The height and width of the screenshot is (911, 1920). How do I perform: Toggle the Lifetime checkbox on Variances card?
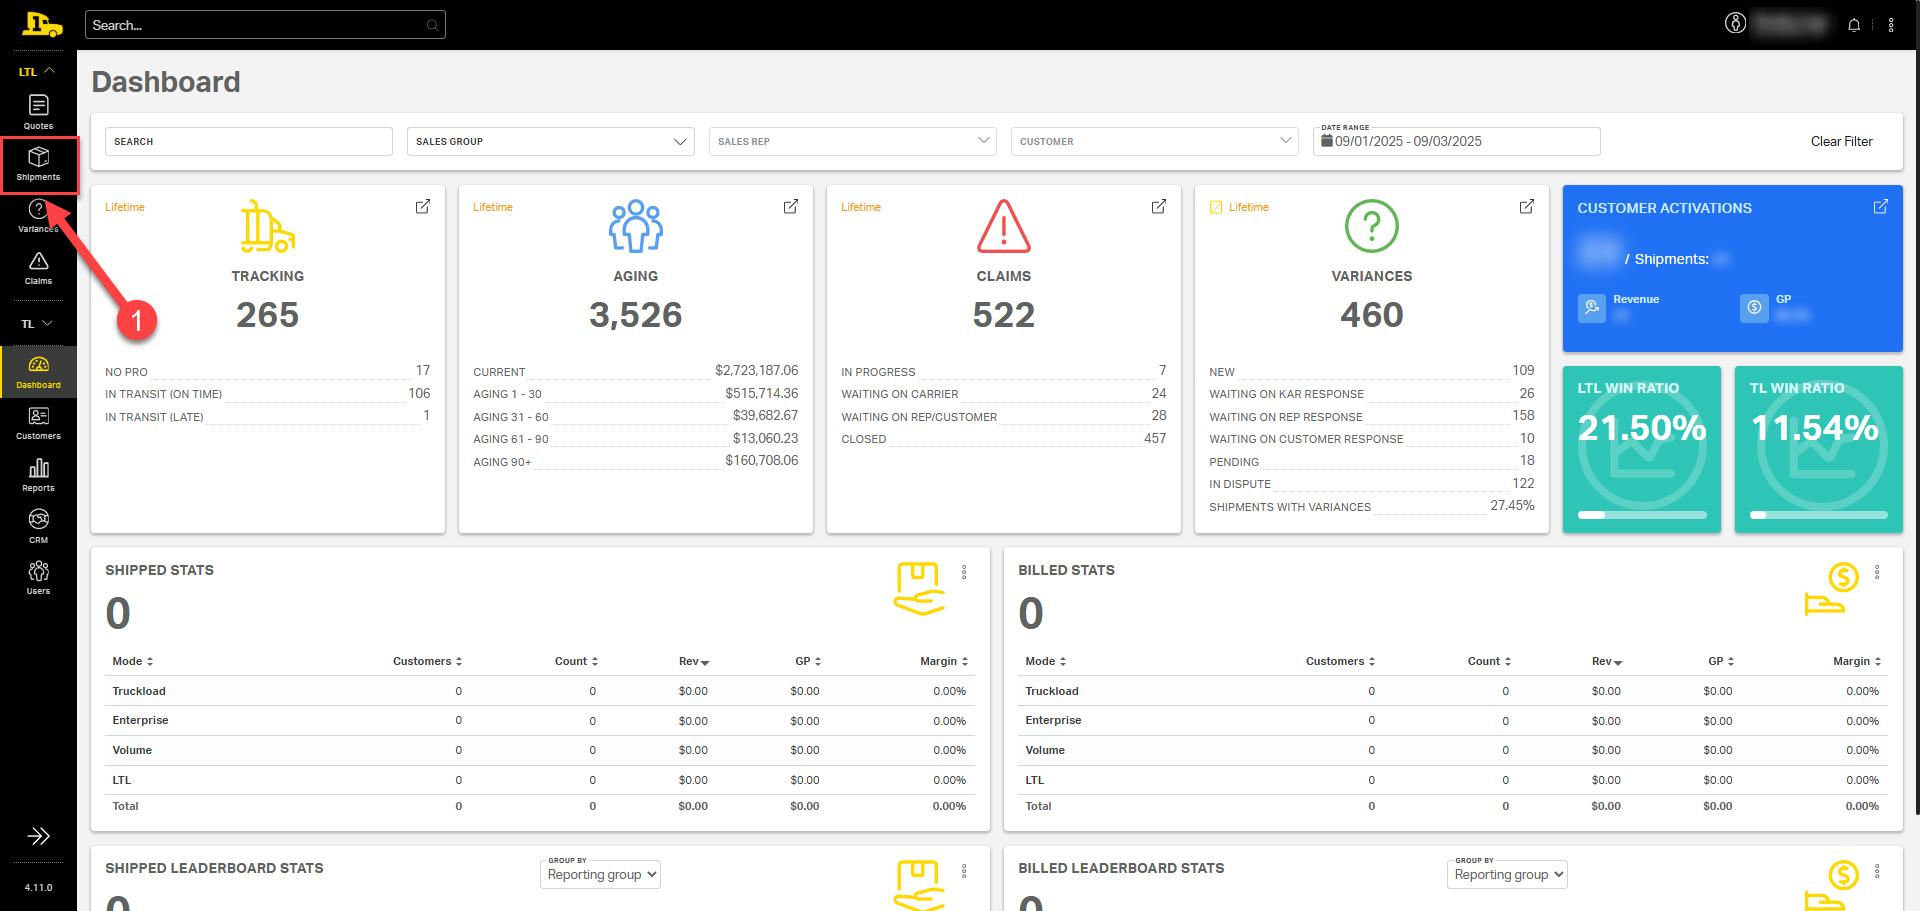[x=1216, y=207]
